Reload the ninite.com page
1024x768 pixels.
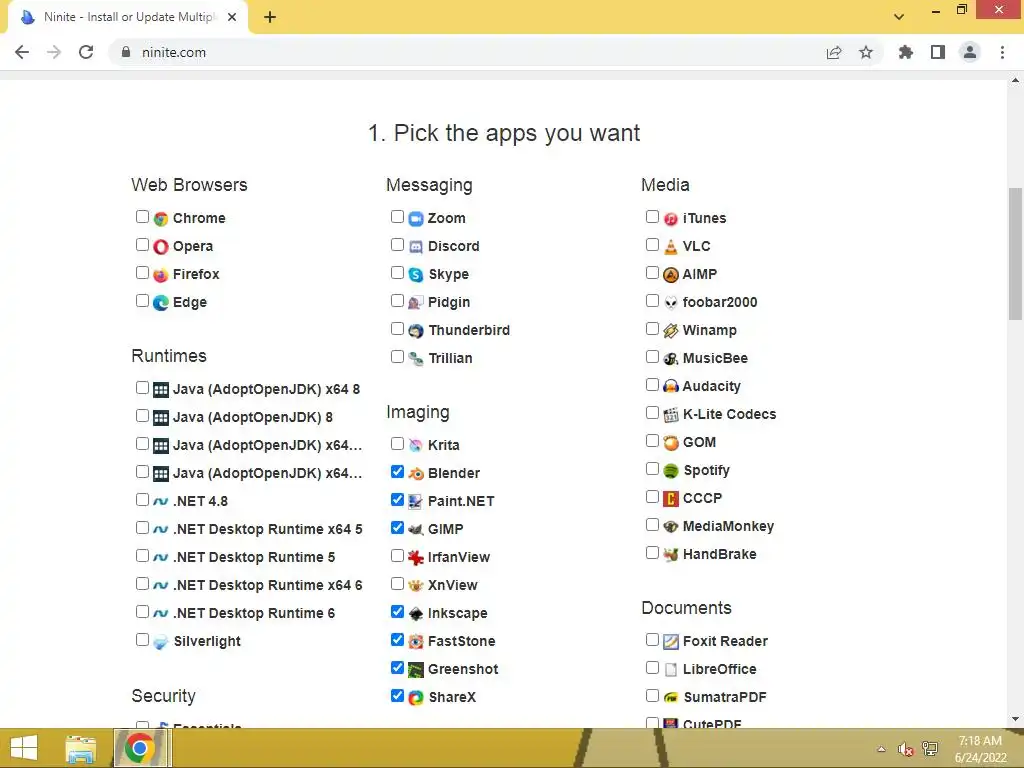pyautogui.click(x=86, y=52)
